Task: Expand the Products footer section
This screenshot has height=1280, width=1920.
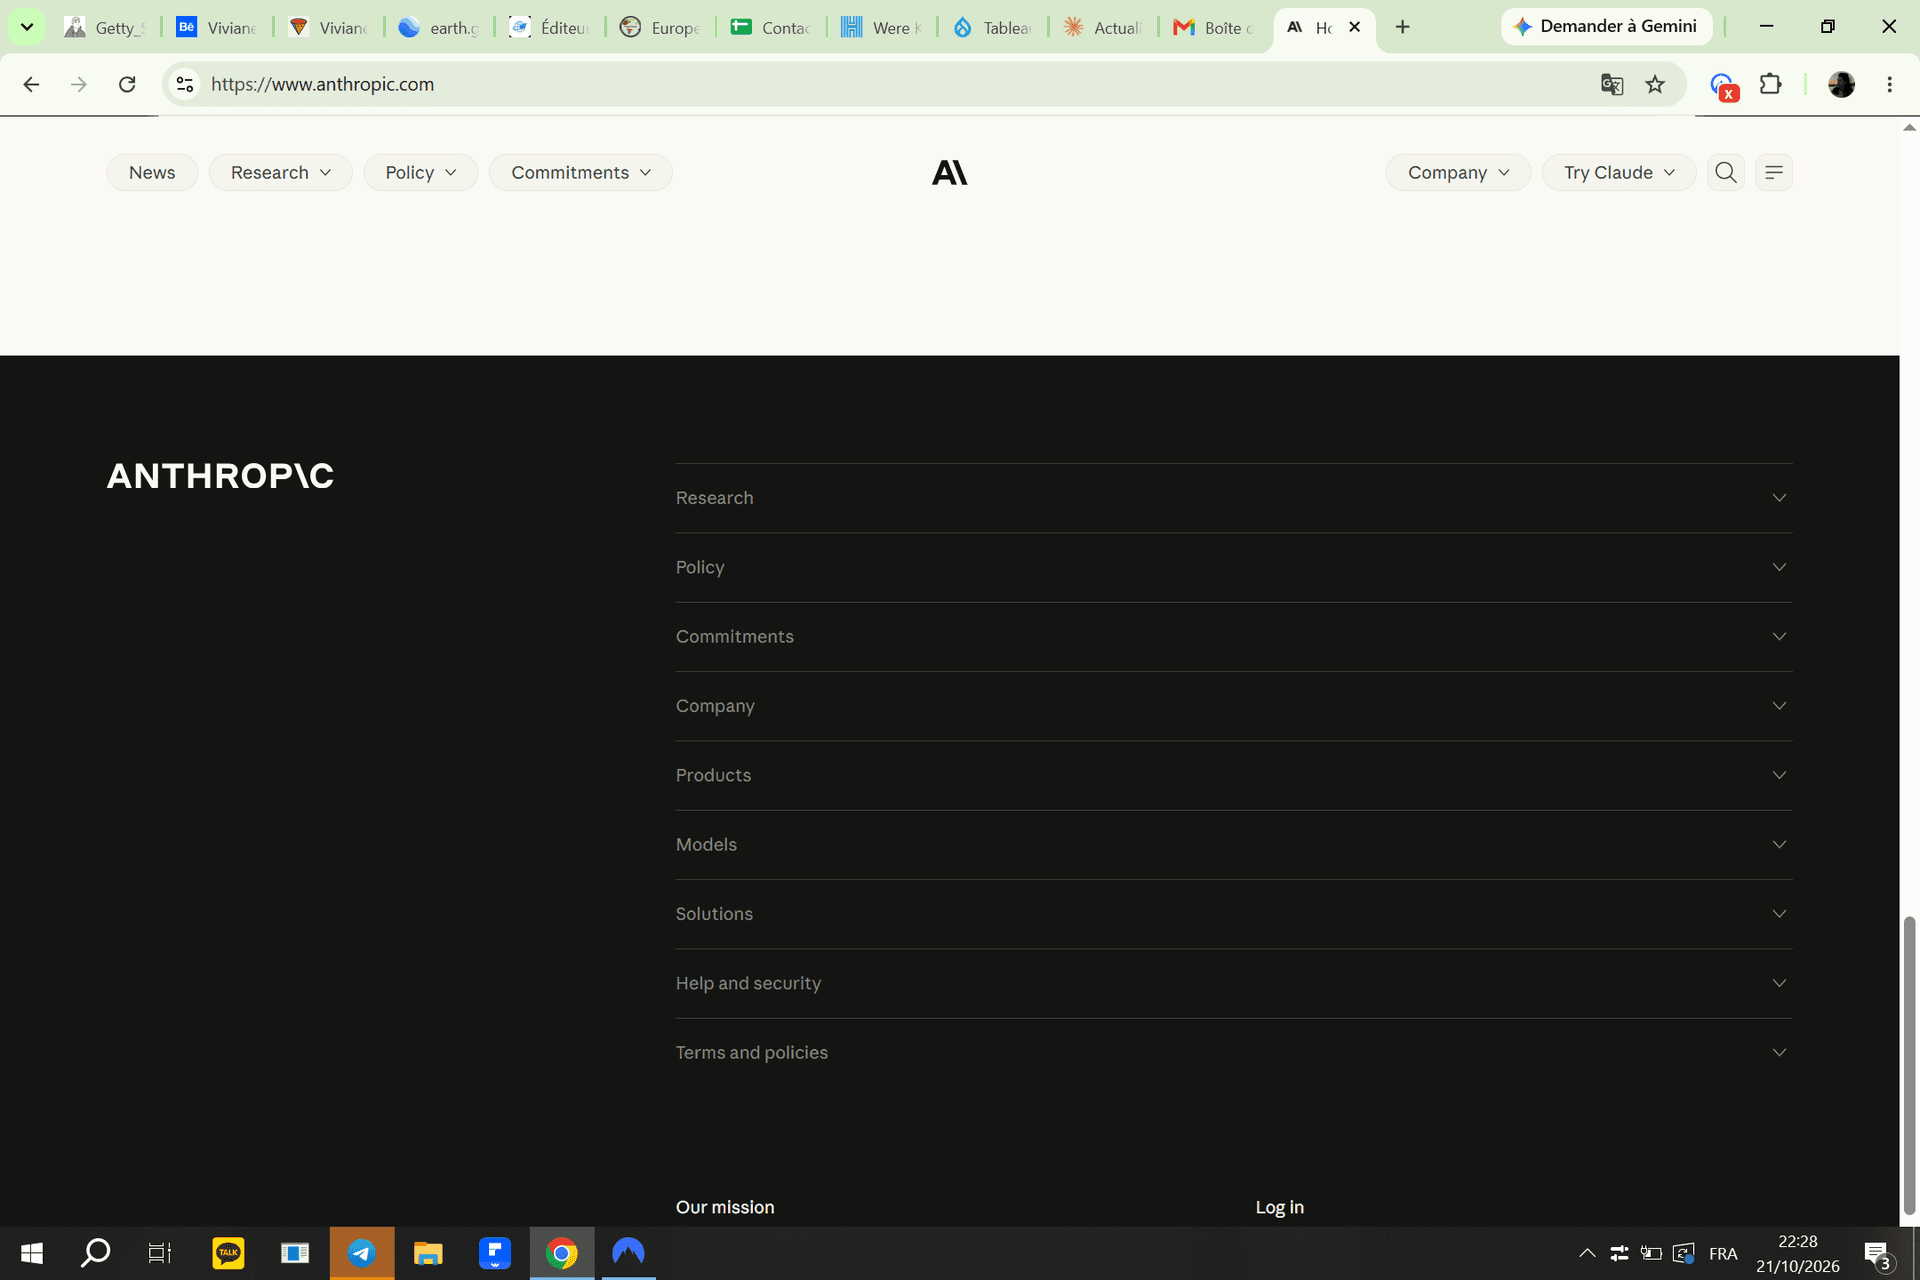Action: (1234, 775)
